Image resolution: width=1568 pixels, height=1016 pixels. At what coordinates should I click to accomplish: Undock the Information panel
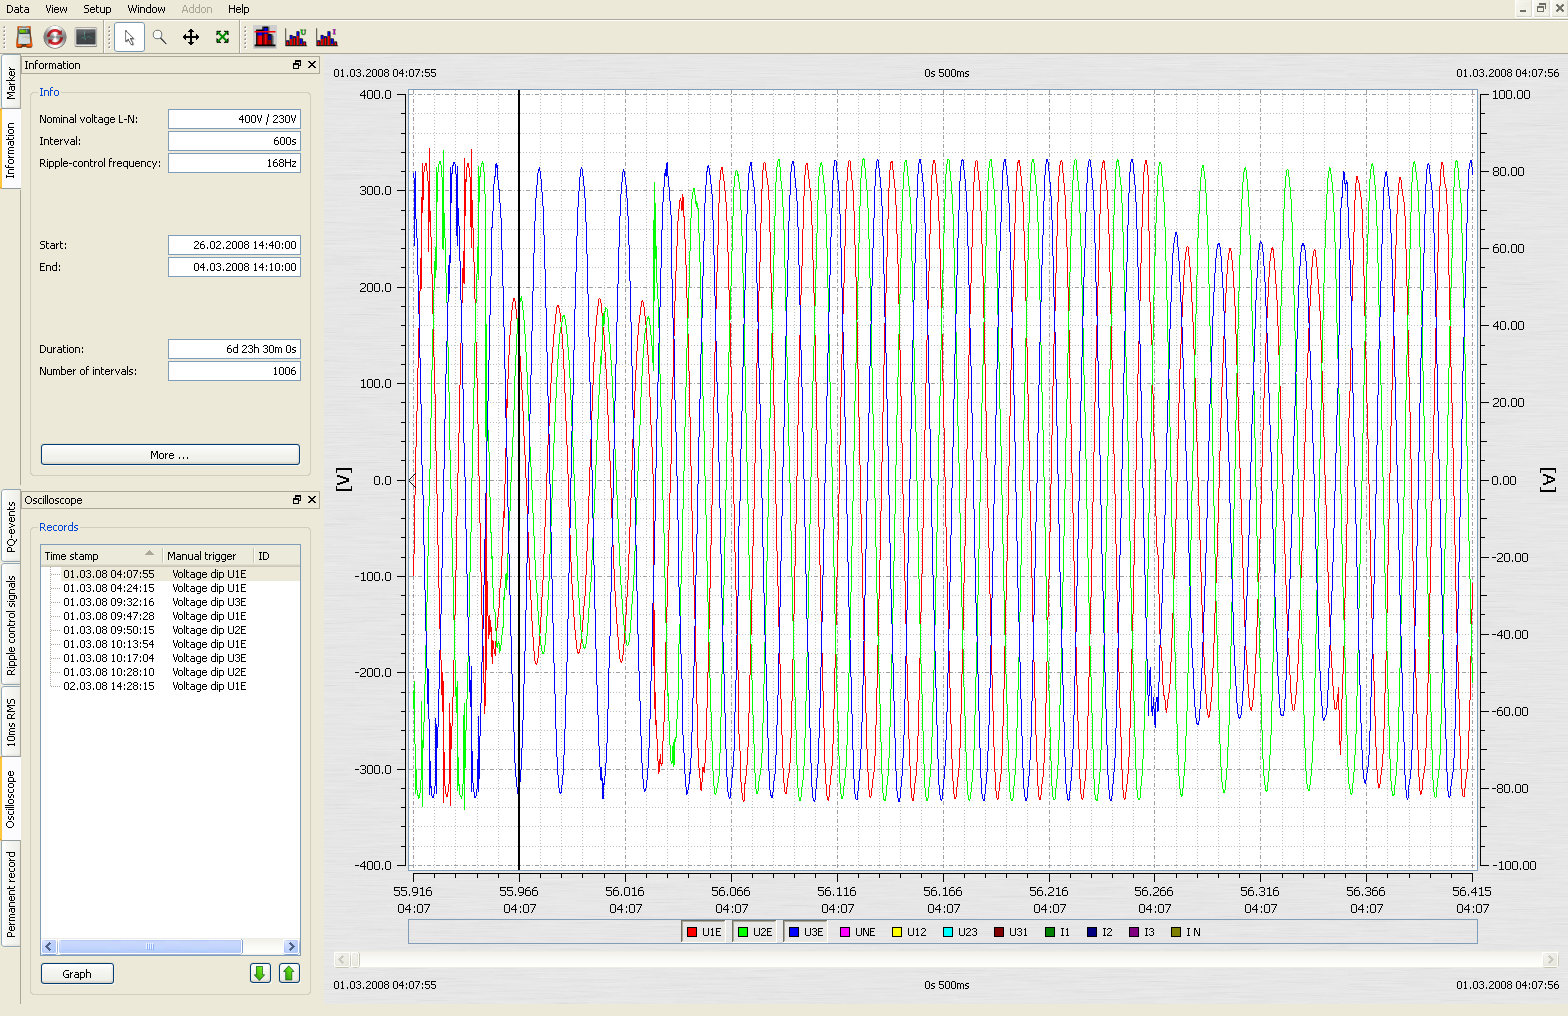[297, 65]
